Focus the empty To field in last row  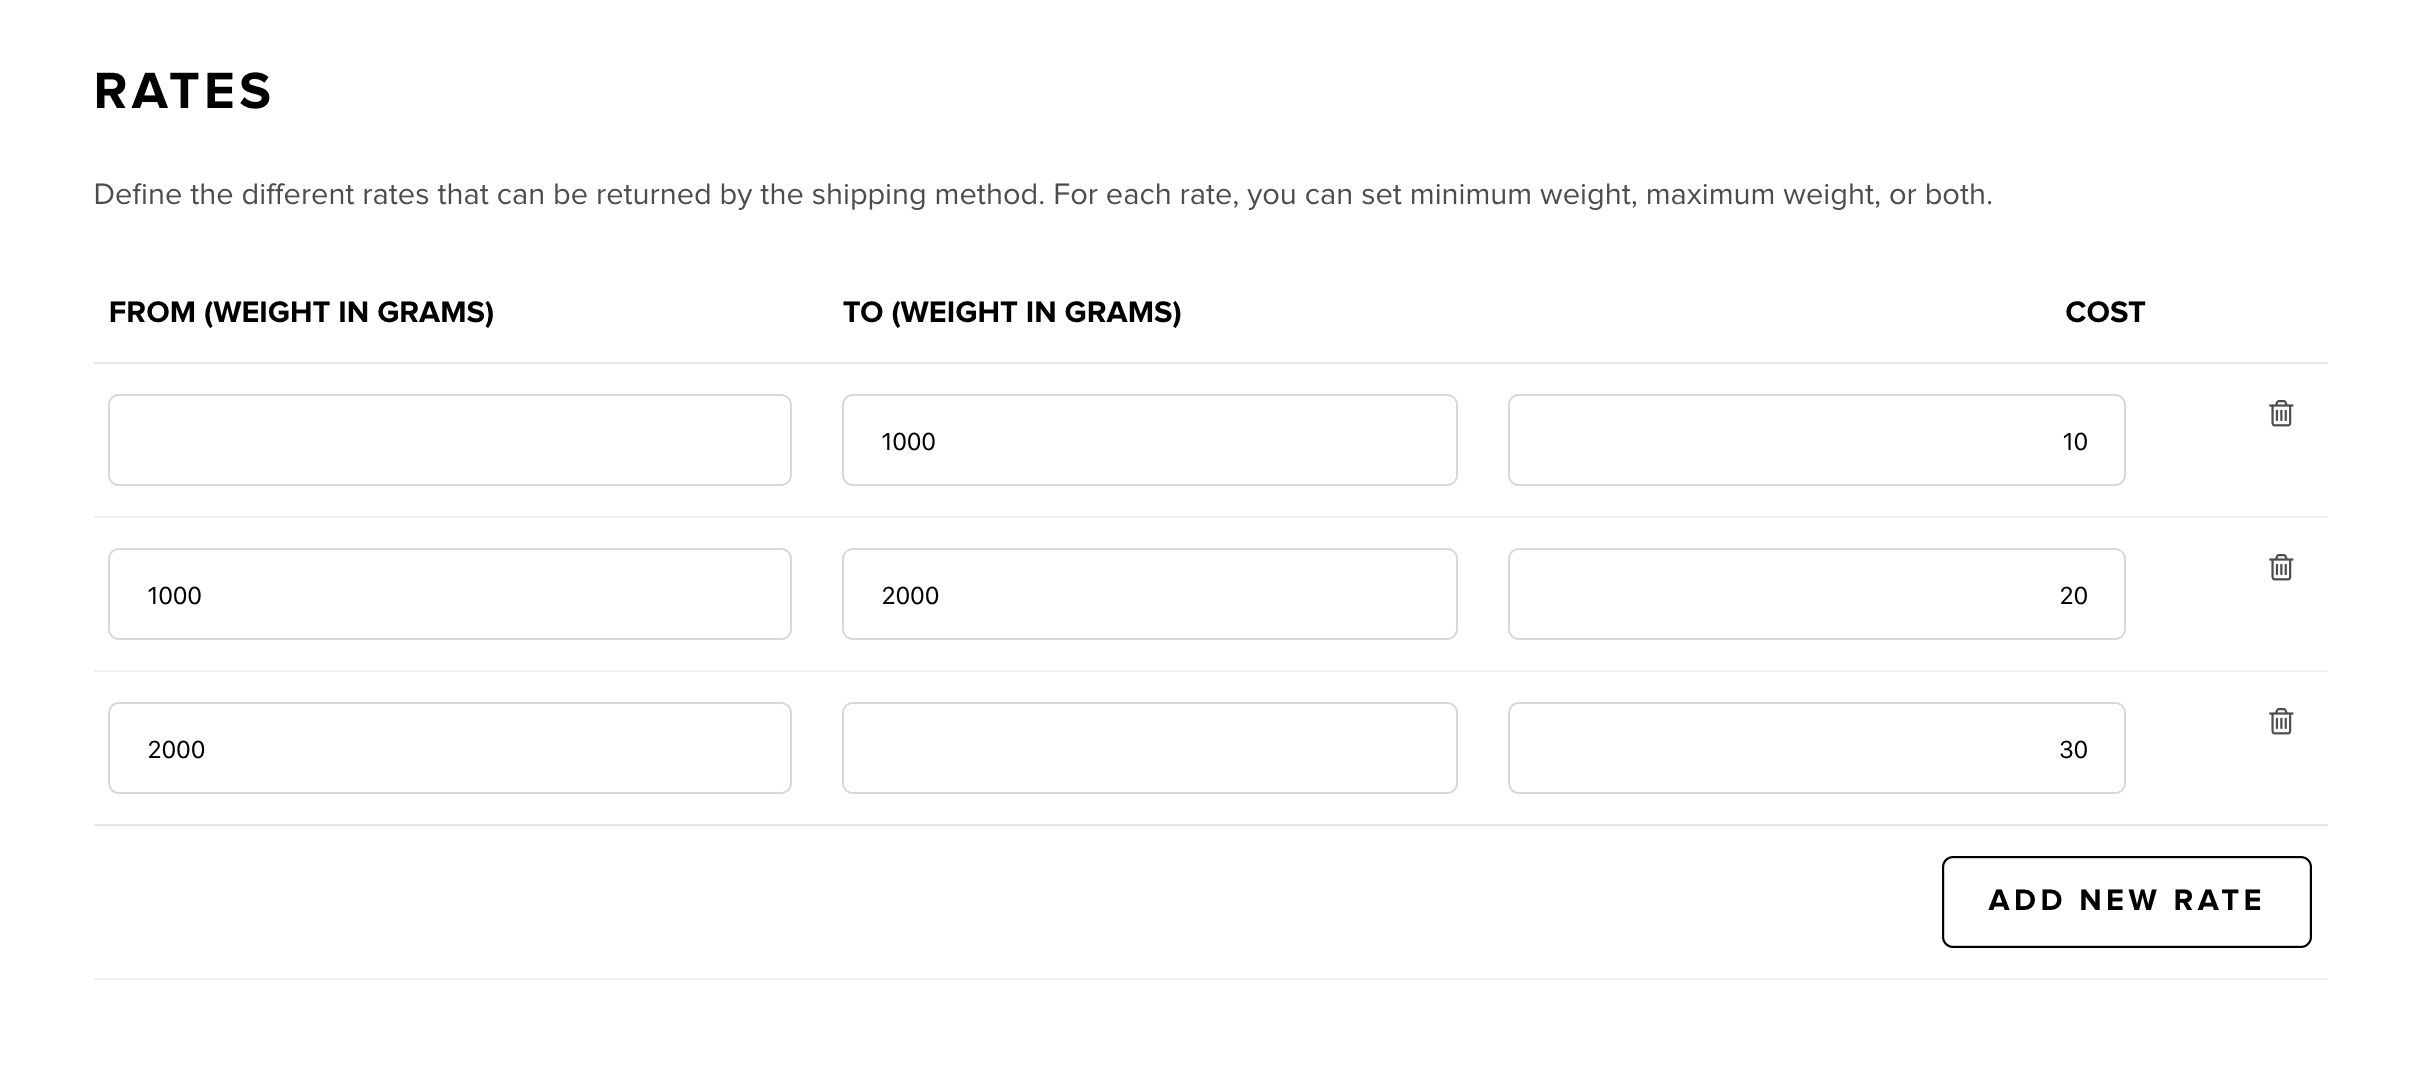[x=1149, y=748]
